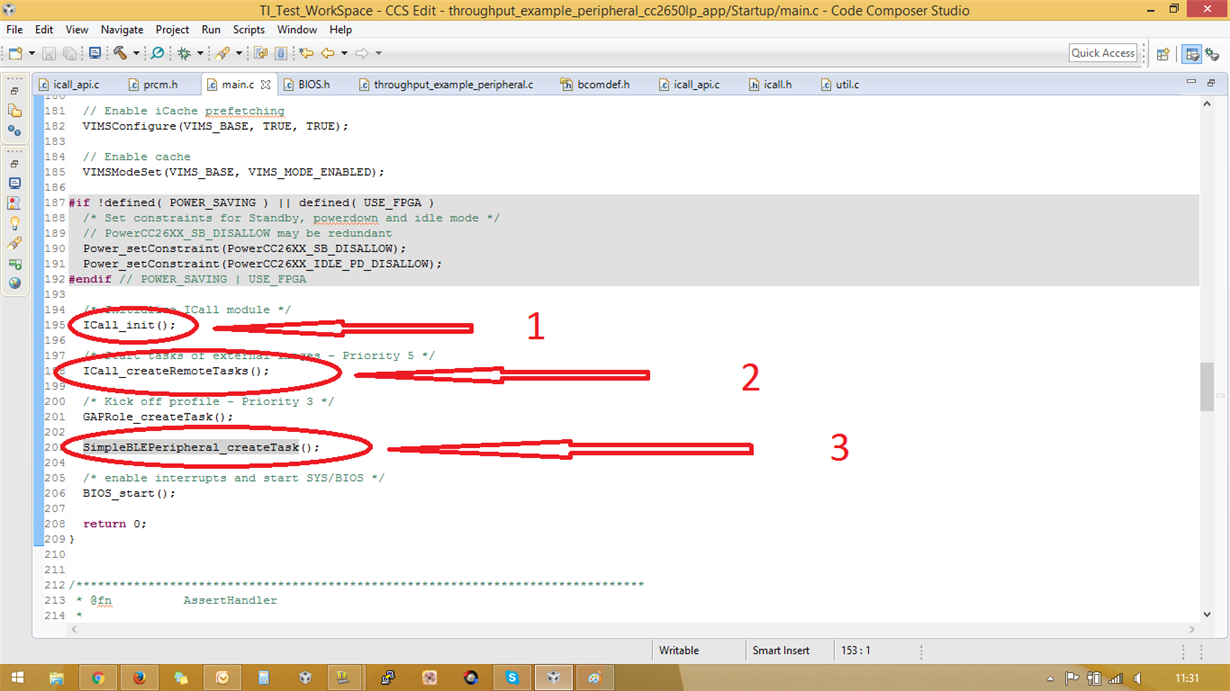The height and width of the screenshot is (691, 1230).
Task: Click the Build hammer icon
Action: pos(120,53)
